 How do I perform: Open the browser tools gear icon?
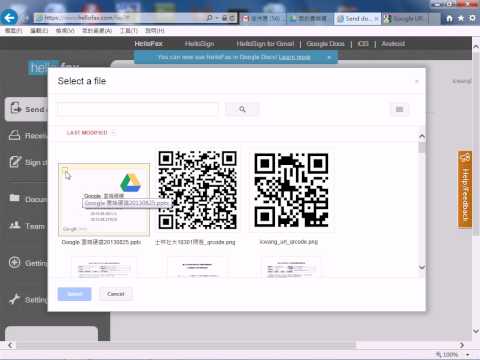(x=472, y=18)
